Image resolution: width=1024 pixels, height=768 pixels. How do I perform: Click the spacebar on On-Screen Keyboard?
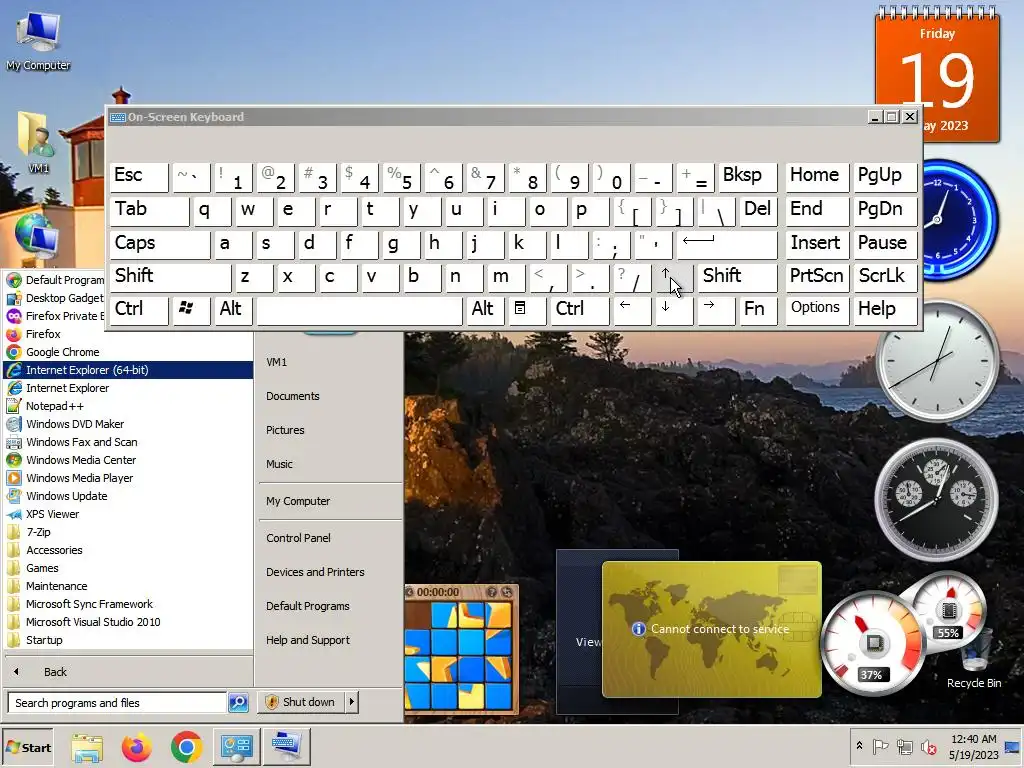(x=359, y=310)
